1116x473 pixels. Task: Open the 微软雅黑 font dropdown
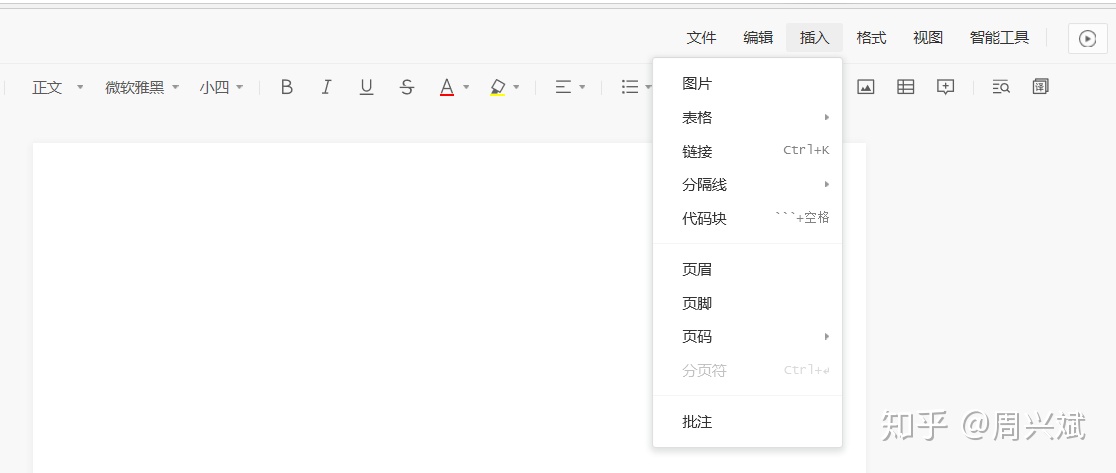[142, 87]
